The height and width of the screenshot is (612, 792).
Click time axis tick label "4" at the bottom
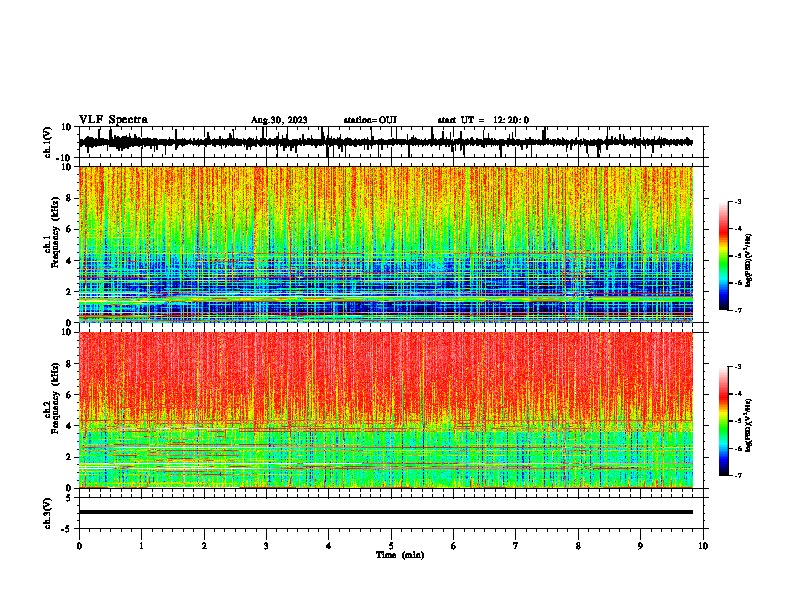tap(329, 546)
